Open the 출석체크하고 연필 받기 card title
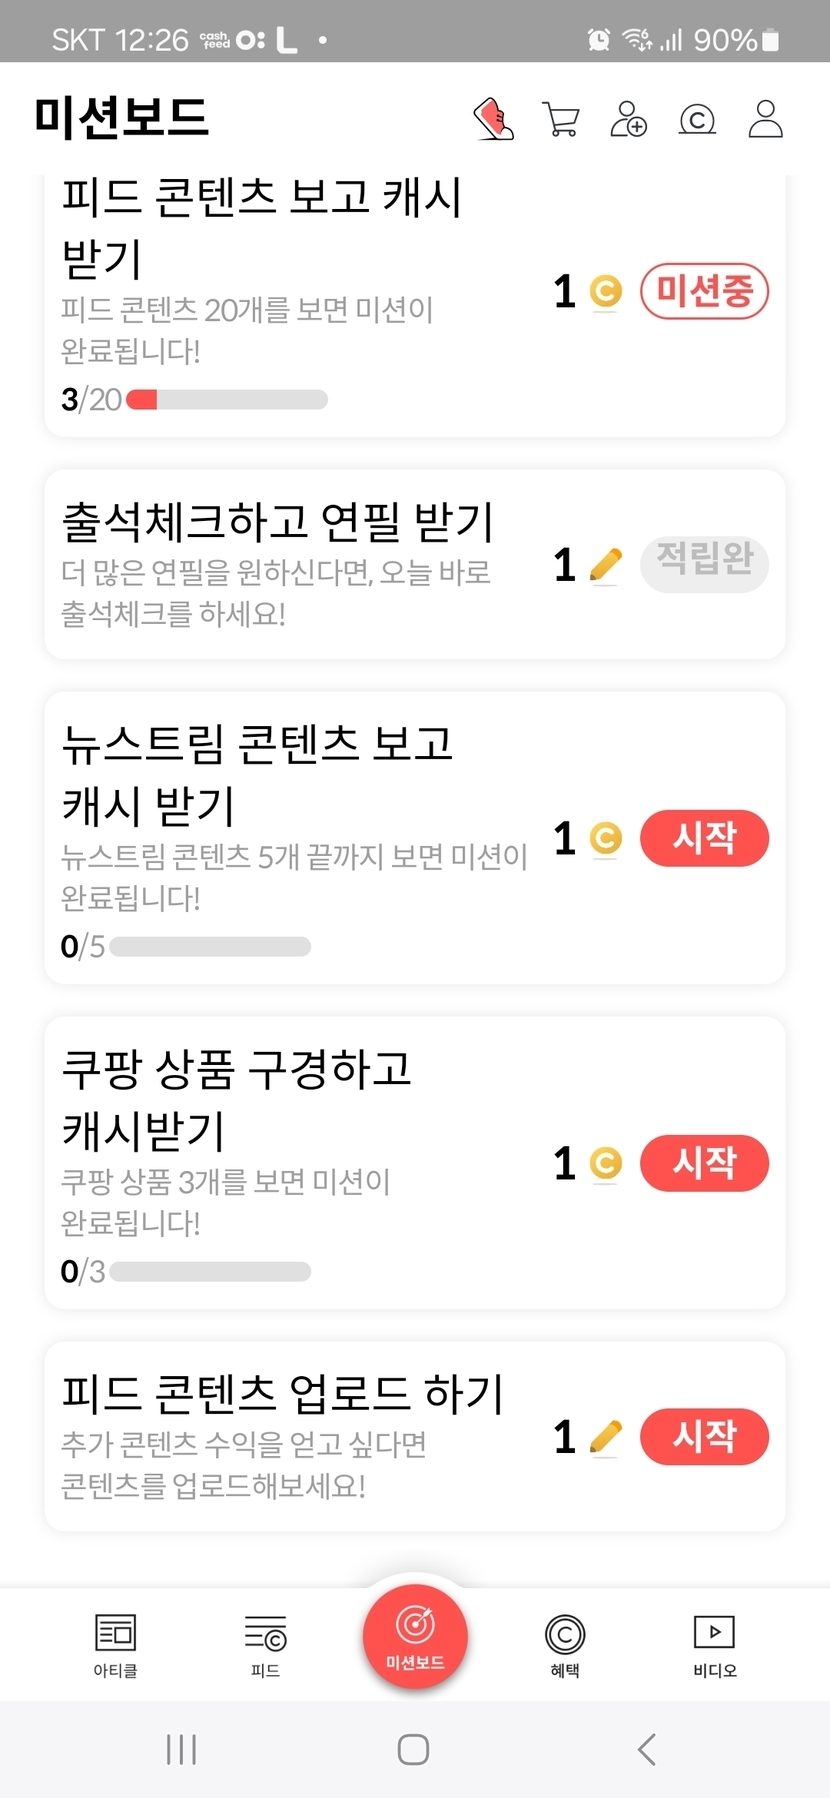This screenshot has width=830, height=1798. [278, 521]
